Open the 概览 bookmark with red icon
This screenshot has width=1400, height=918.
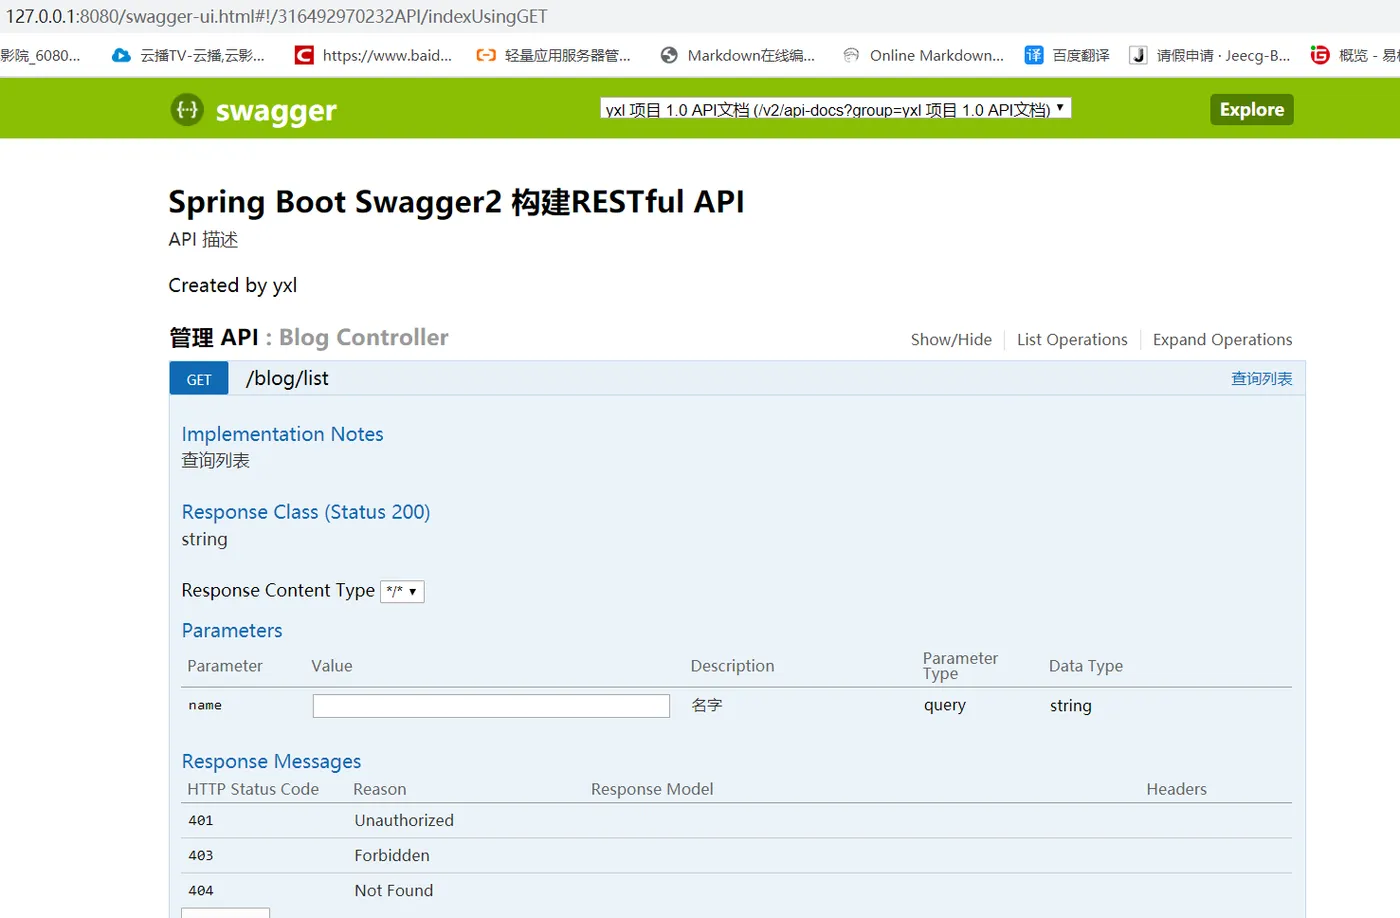(1355, 55)
